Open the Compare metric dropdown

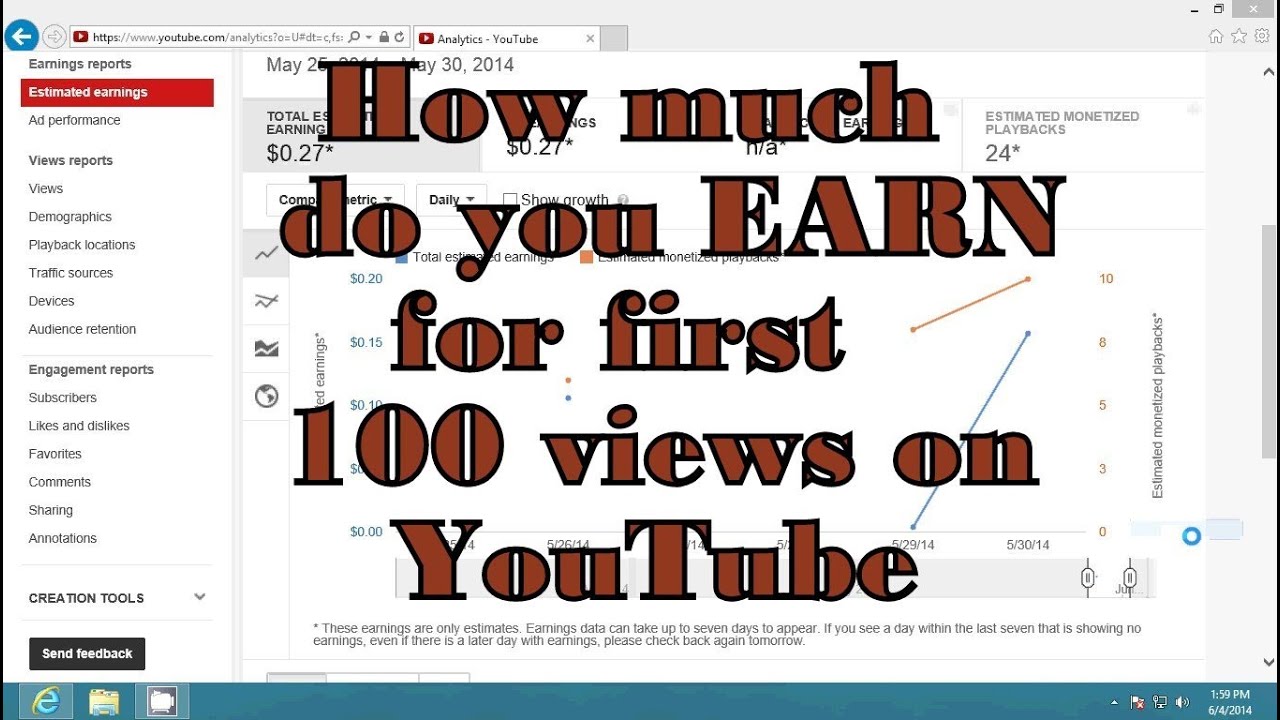pos(335,200)
